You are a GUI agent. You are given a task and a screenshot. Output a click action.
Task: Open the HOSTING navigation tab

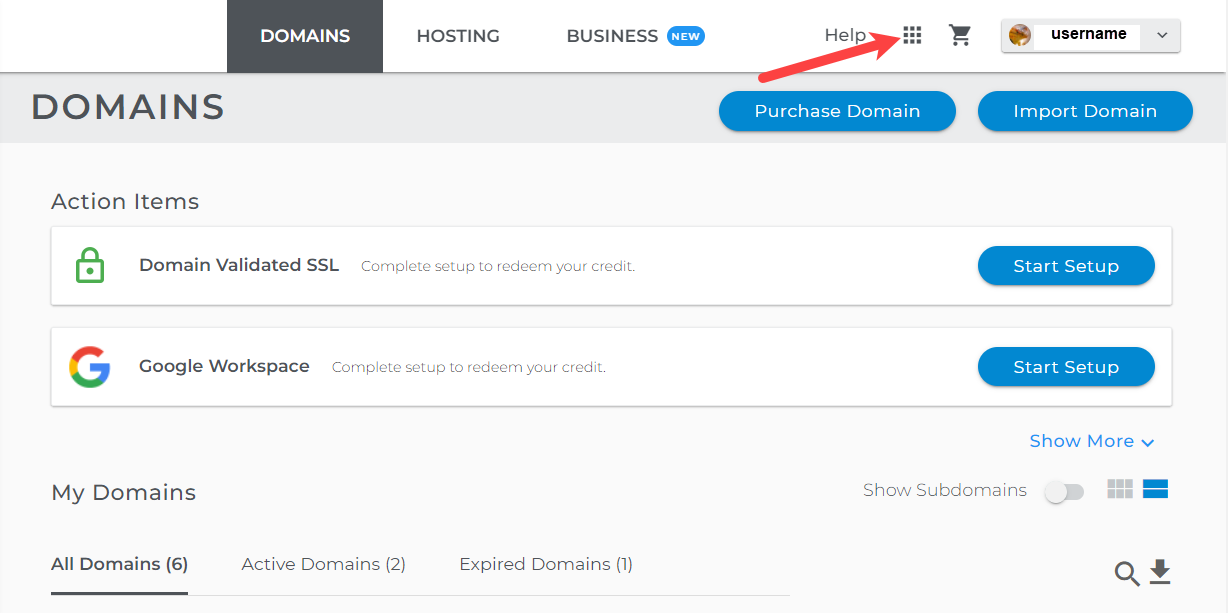458,36
